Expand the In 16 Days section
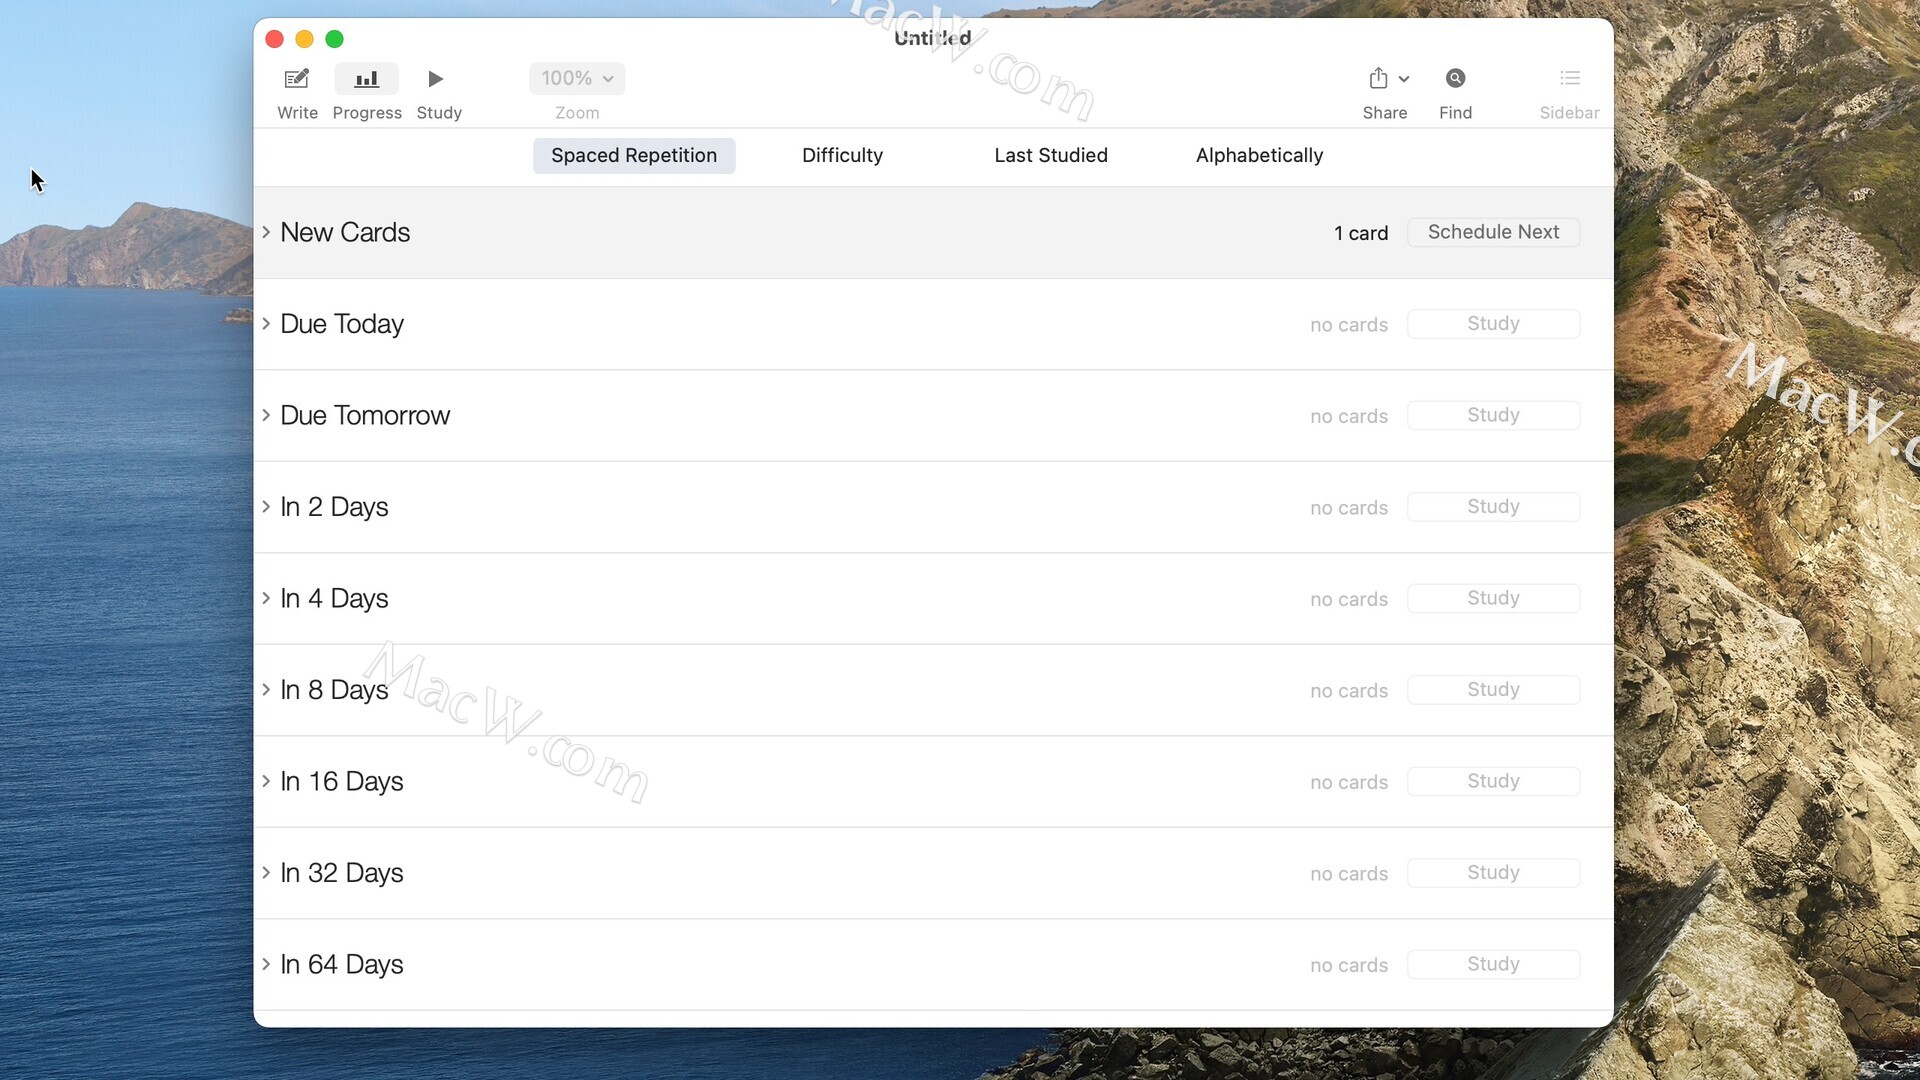1920x1080 pixels. click(266, 781)
